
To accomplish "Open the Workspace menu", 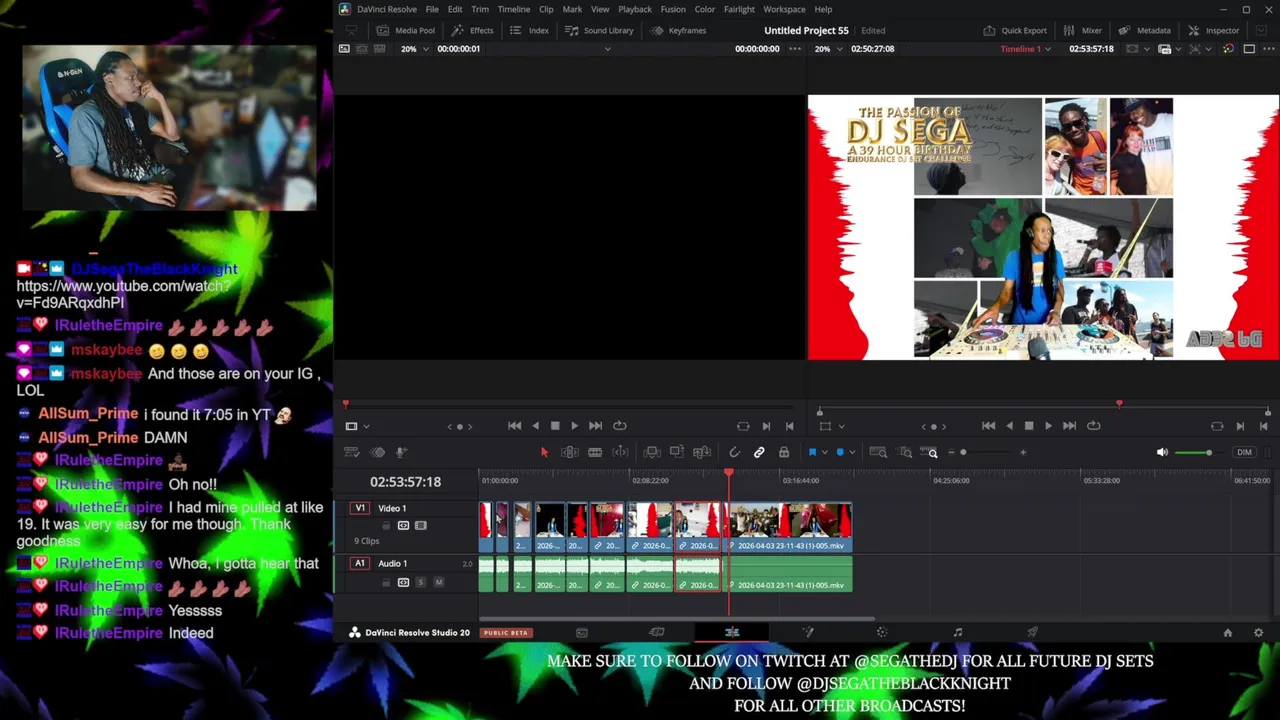I will coord(784,9).
